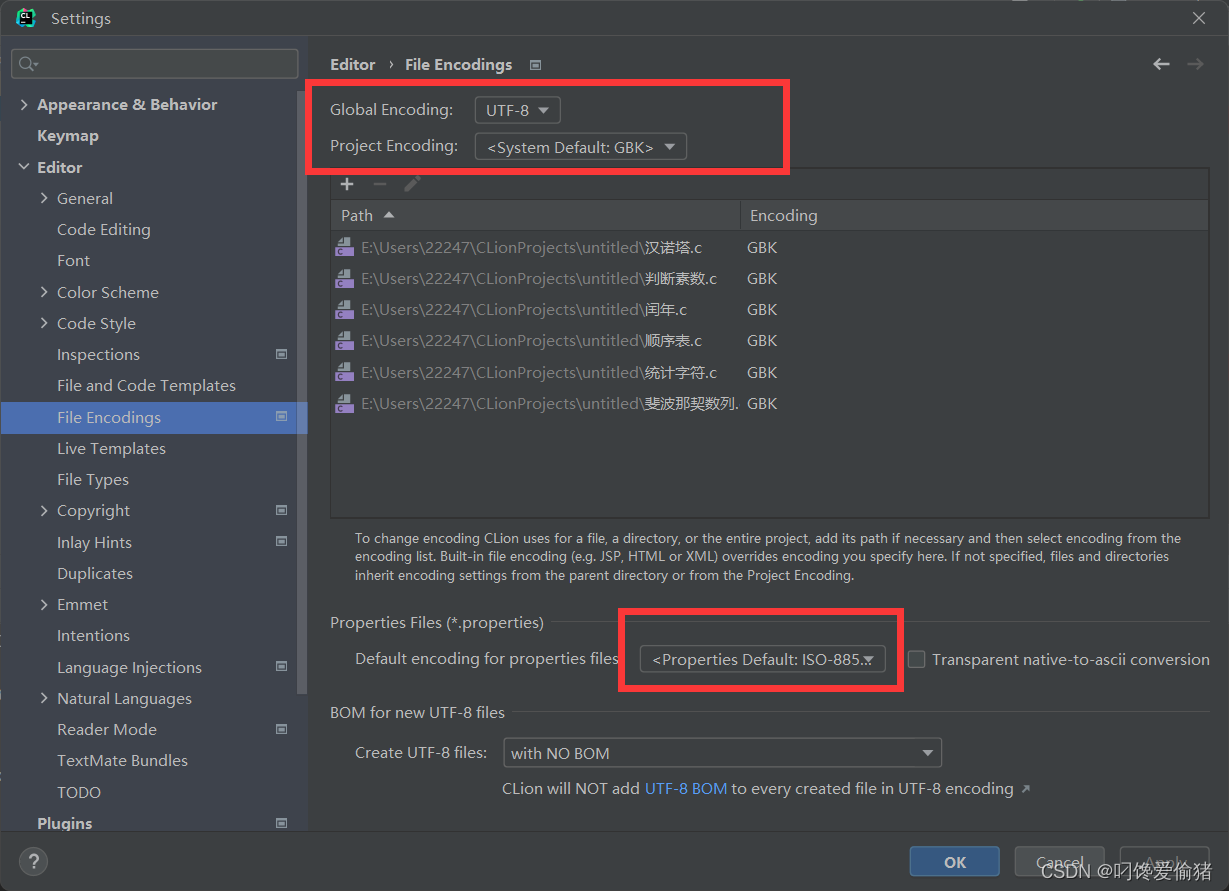Open the TextMate Bundles settings page
The image size is (1229, 891).
coord(122,760)
